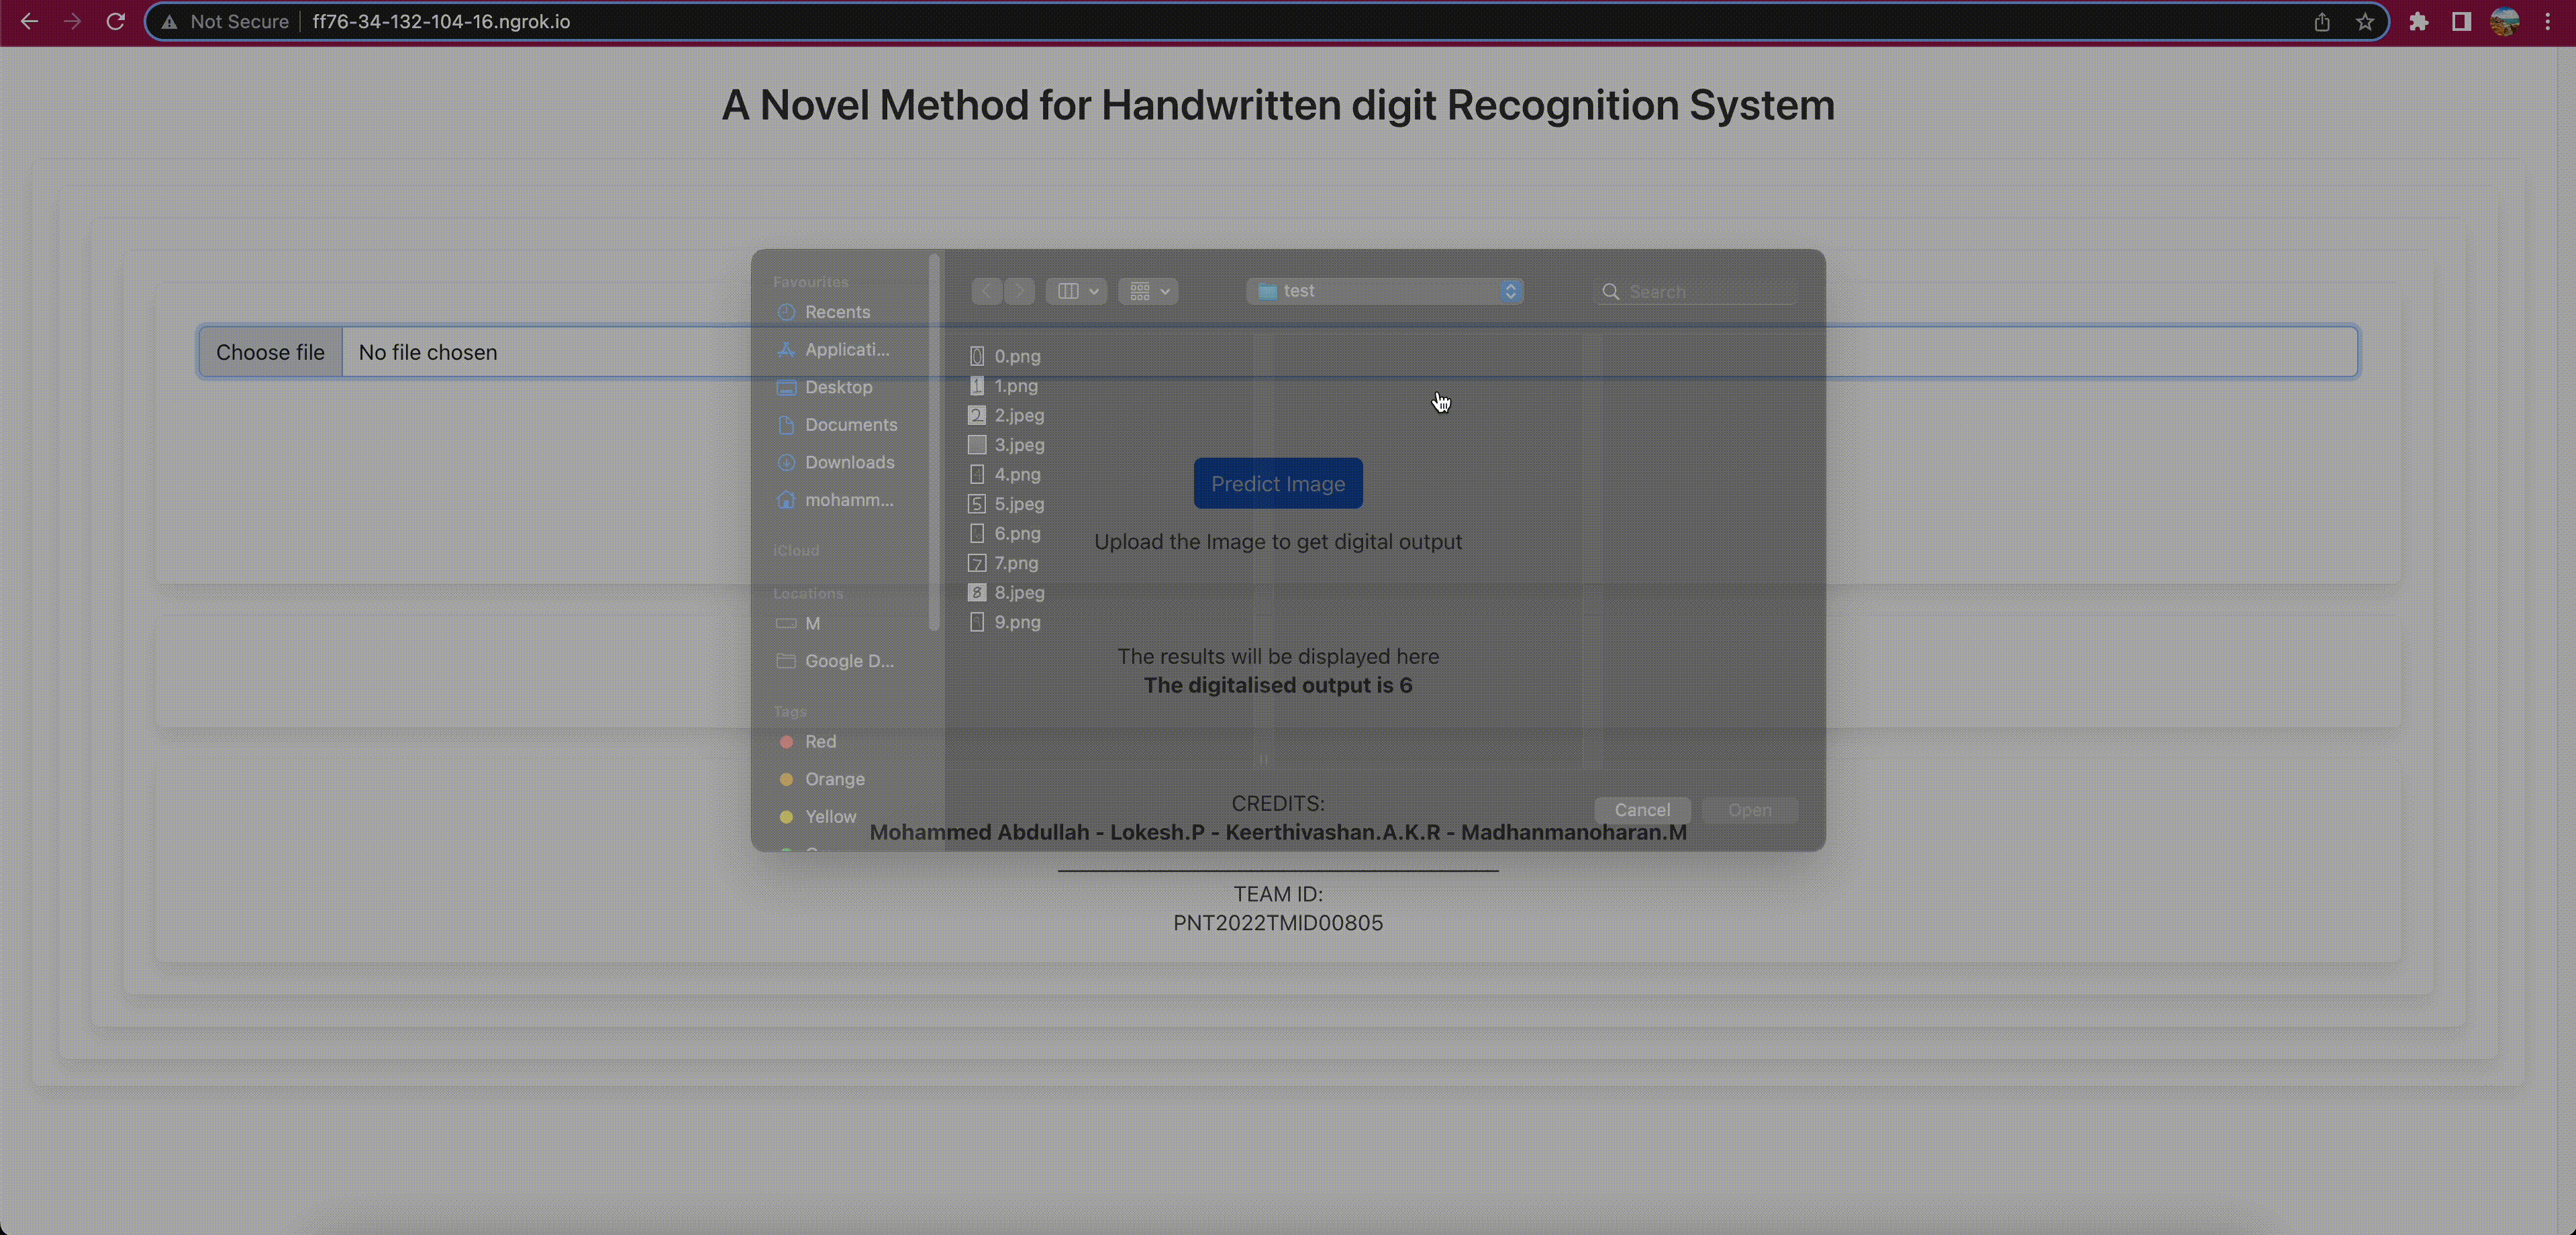Bookmark this page with the star icon

click(x=2364, y=21)
